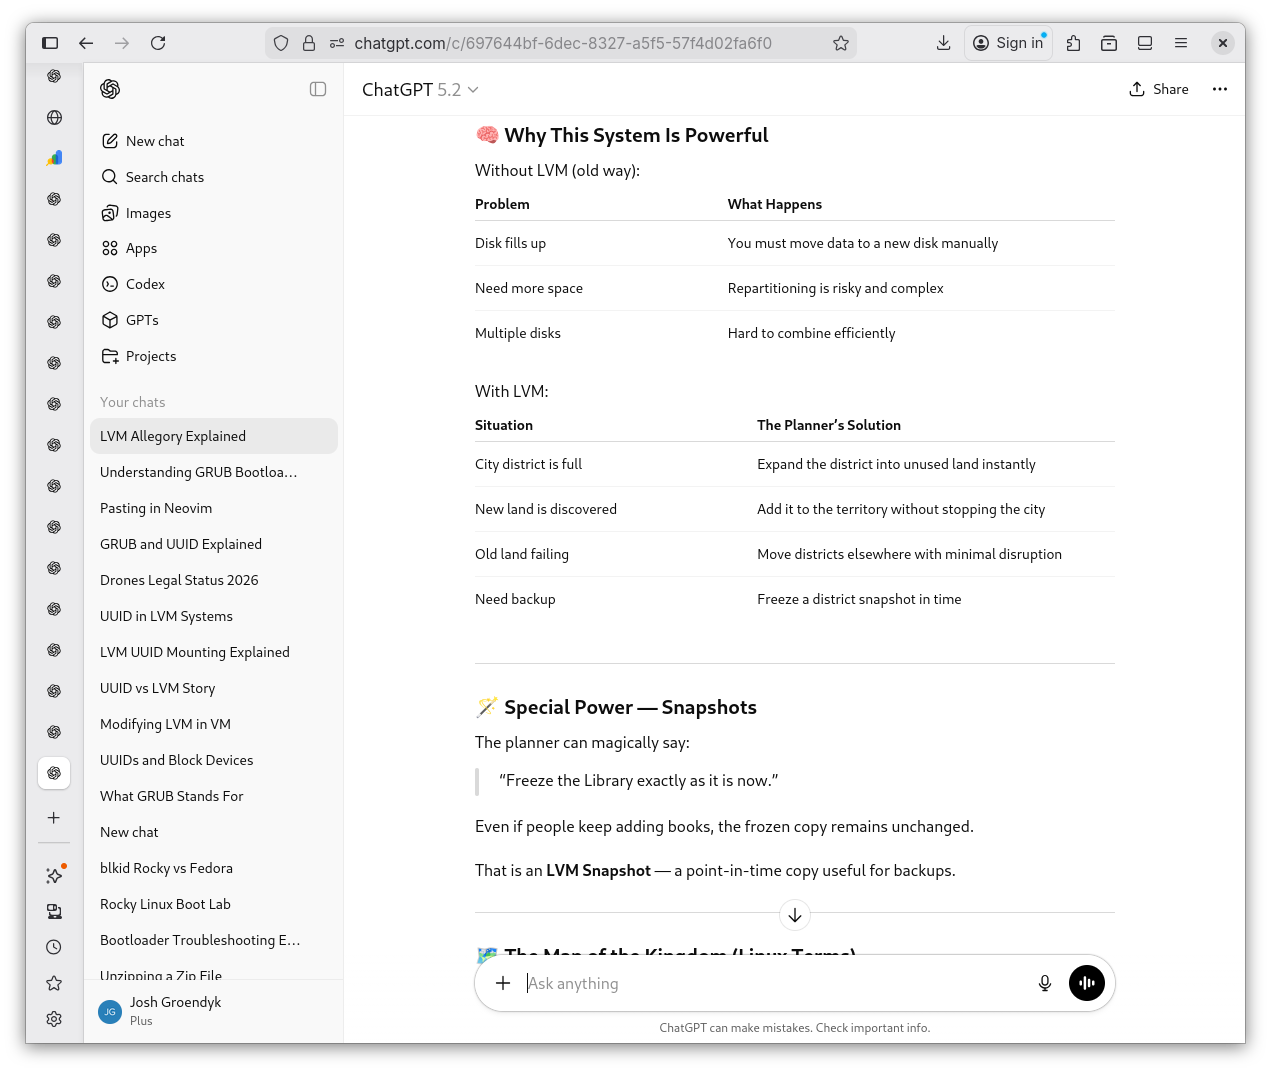Click the microphone dictation icon

pyautogui.click(x=1044, y=983)
